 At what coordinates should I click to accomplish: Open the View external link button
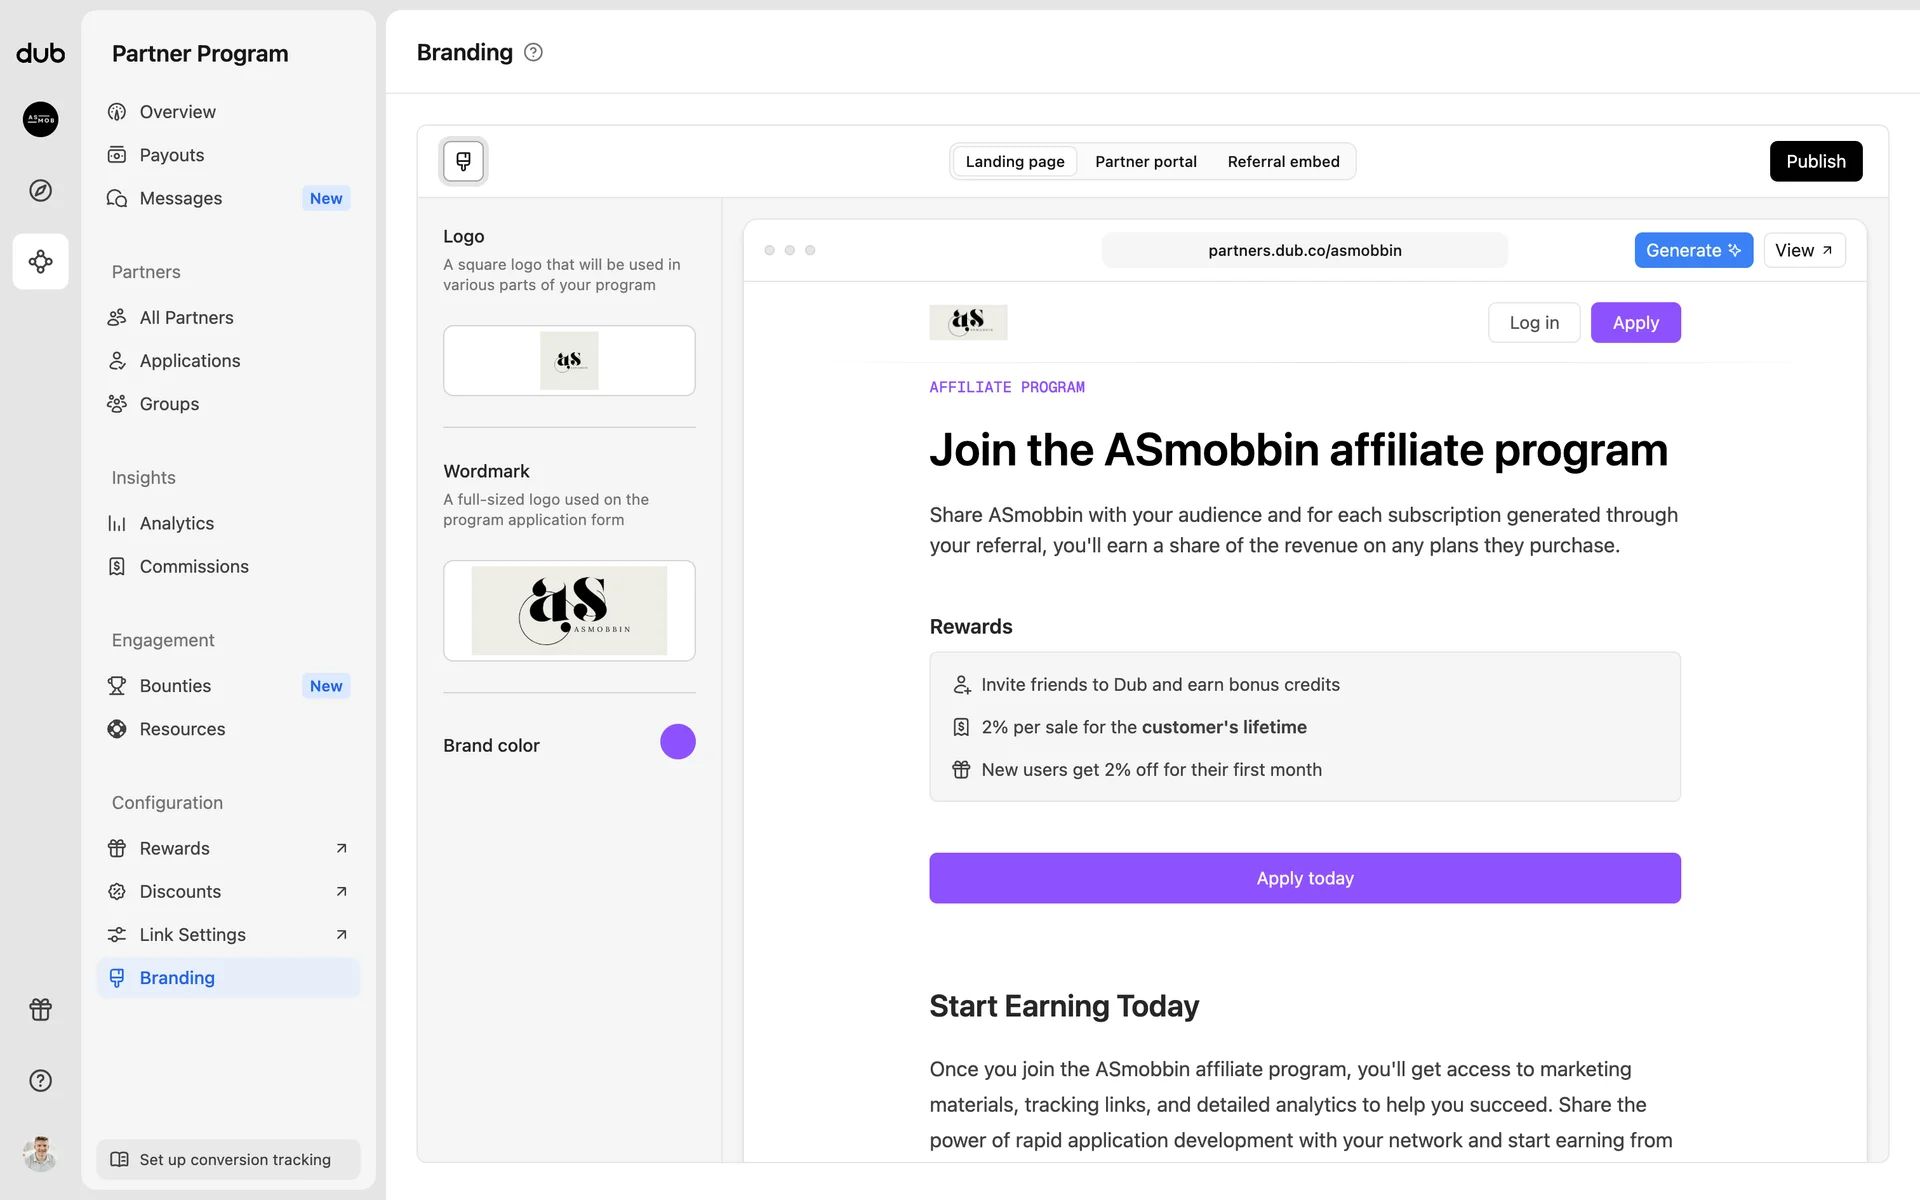1803,250
